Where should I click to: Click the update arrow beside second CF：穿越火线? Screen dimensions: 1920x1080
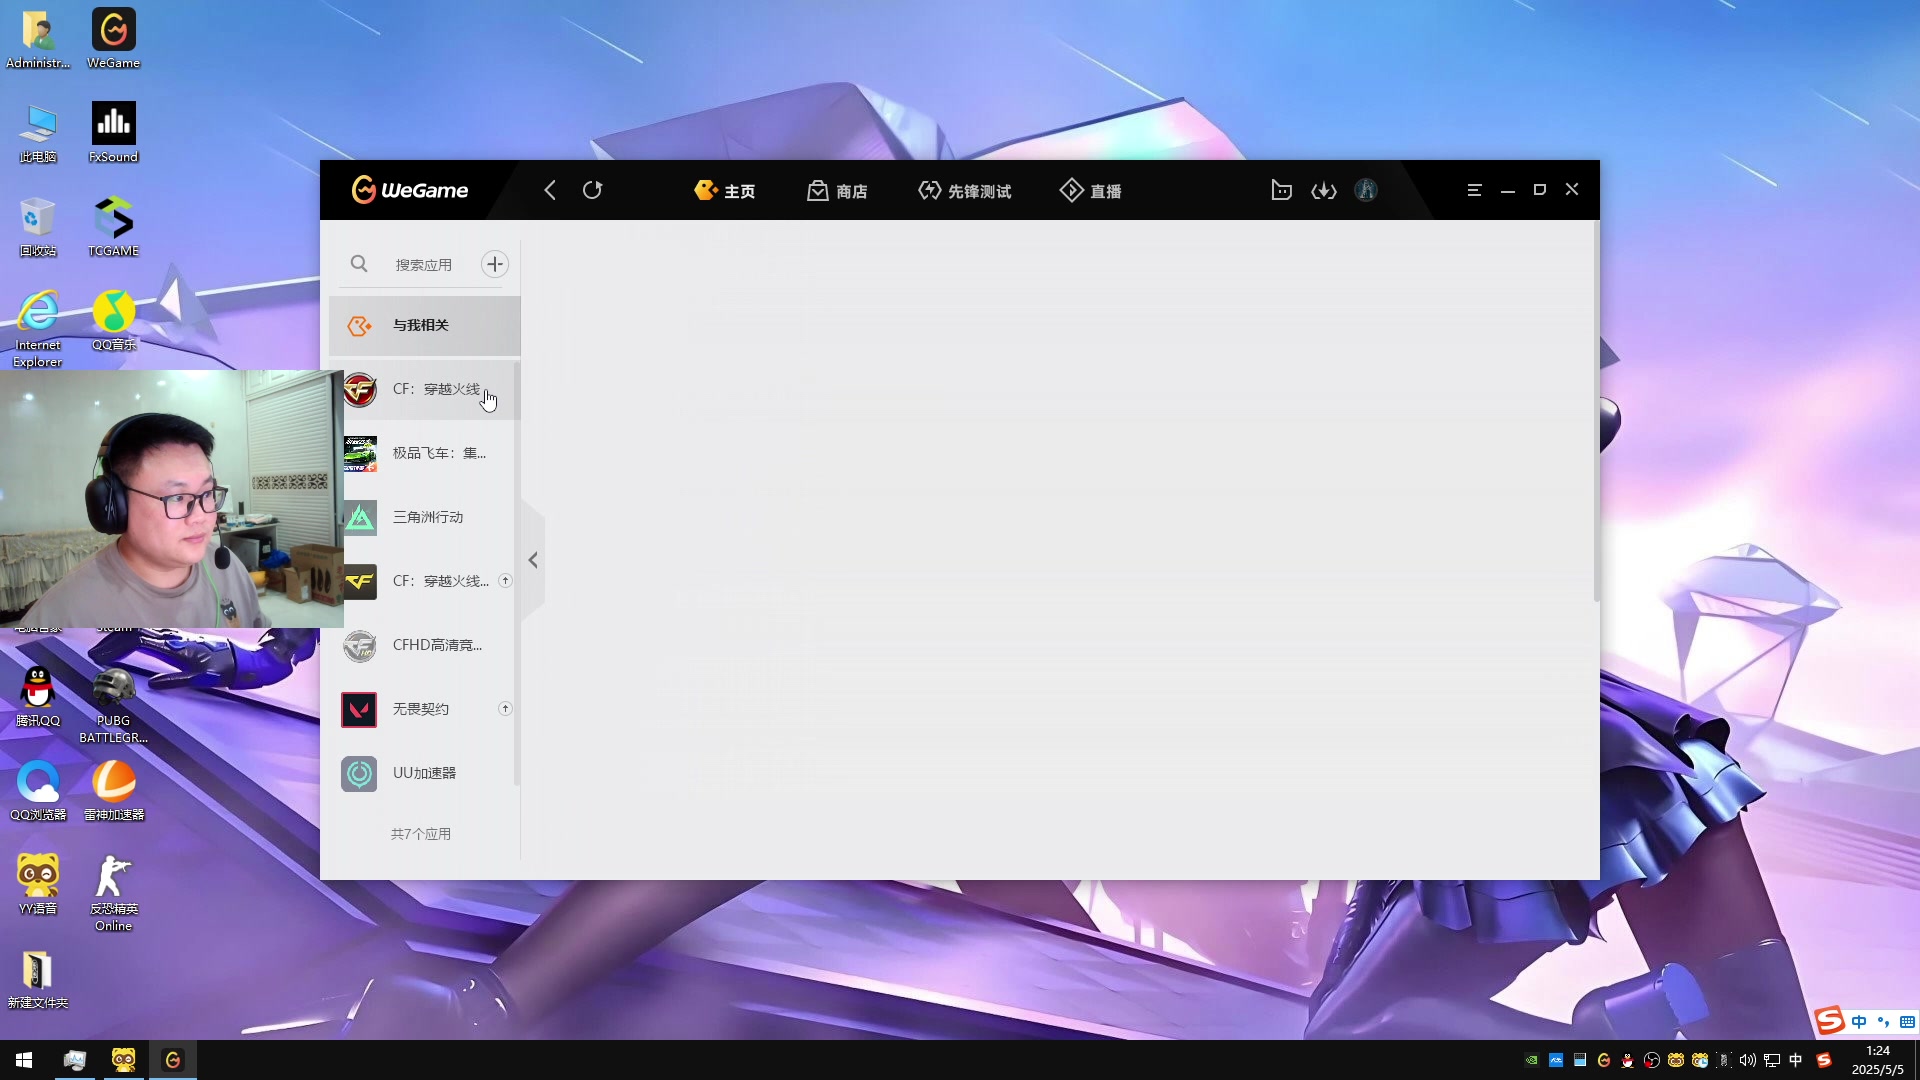[505, 580]
